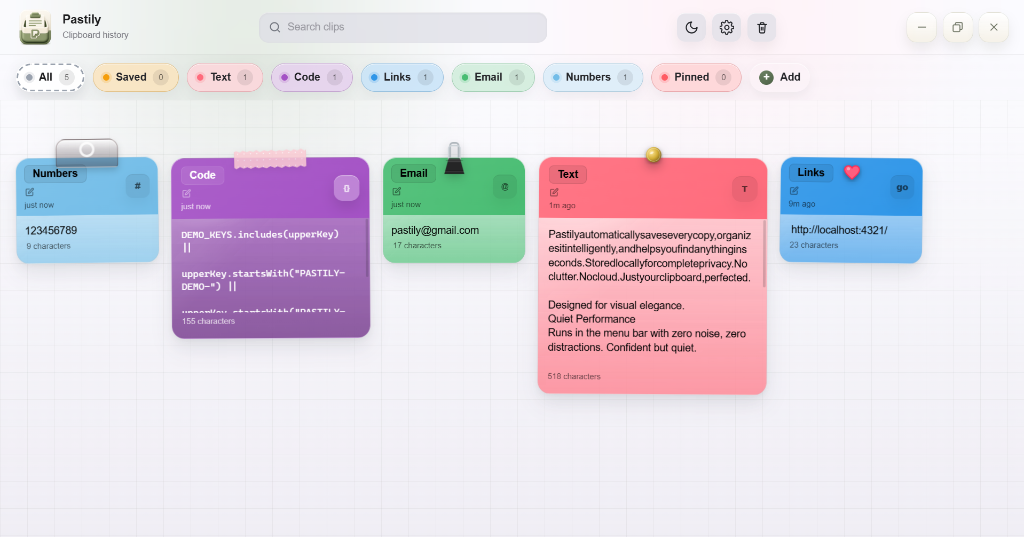The image size is (1024, 537).
Task: Click the '1m ago' timestamp
Action: click(x=562, y=205)
